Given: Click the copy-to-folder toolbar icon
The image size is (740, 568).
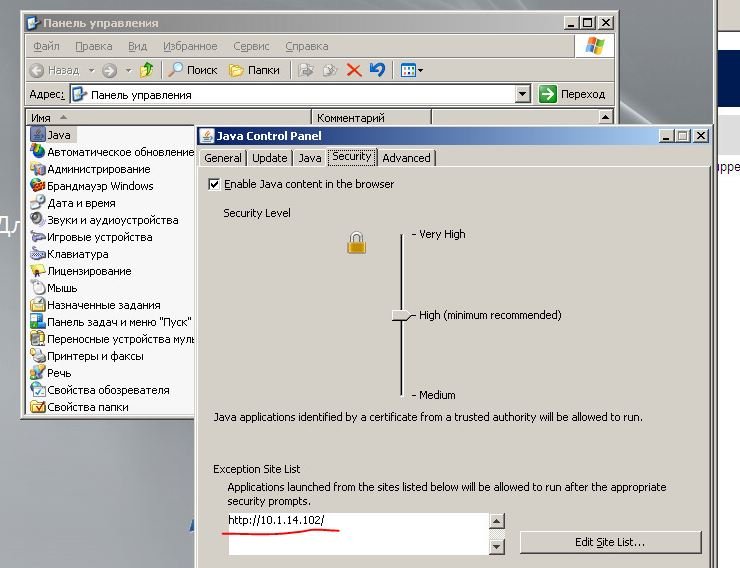Looking at the screenshot, I should point(330,70).
